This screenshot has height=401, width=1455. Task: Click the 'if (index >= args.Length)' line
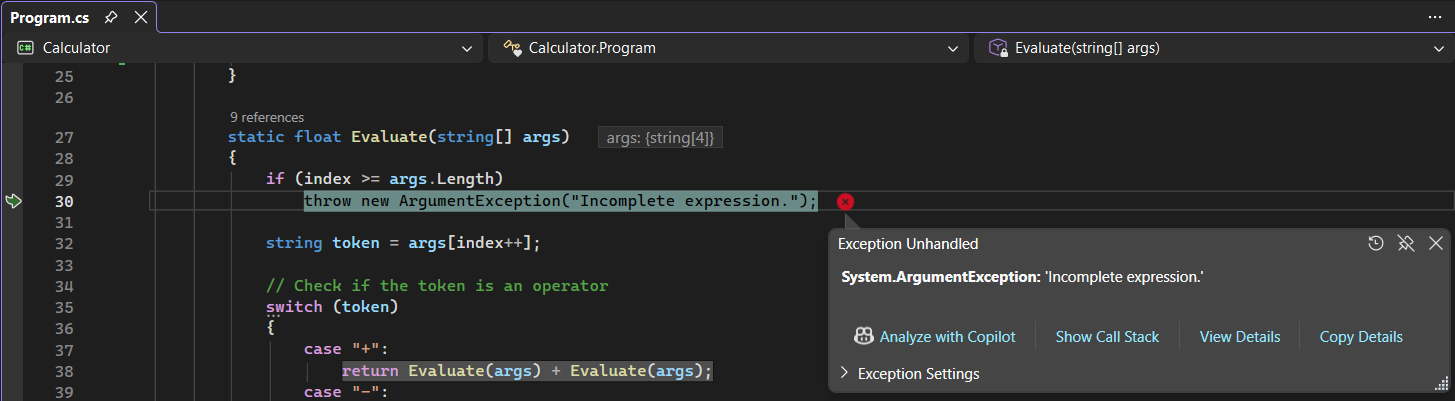(384, 179)
